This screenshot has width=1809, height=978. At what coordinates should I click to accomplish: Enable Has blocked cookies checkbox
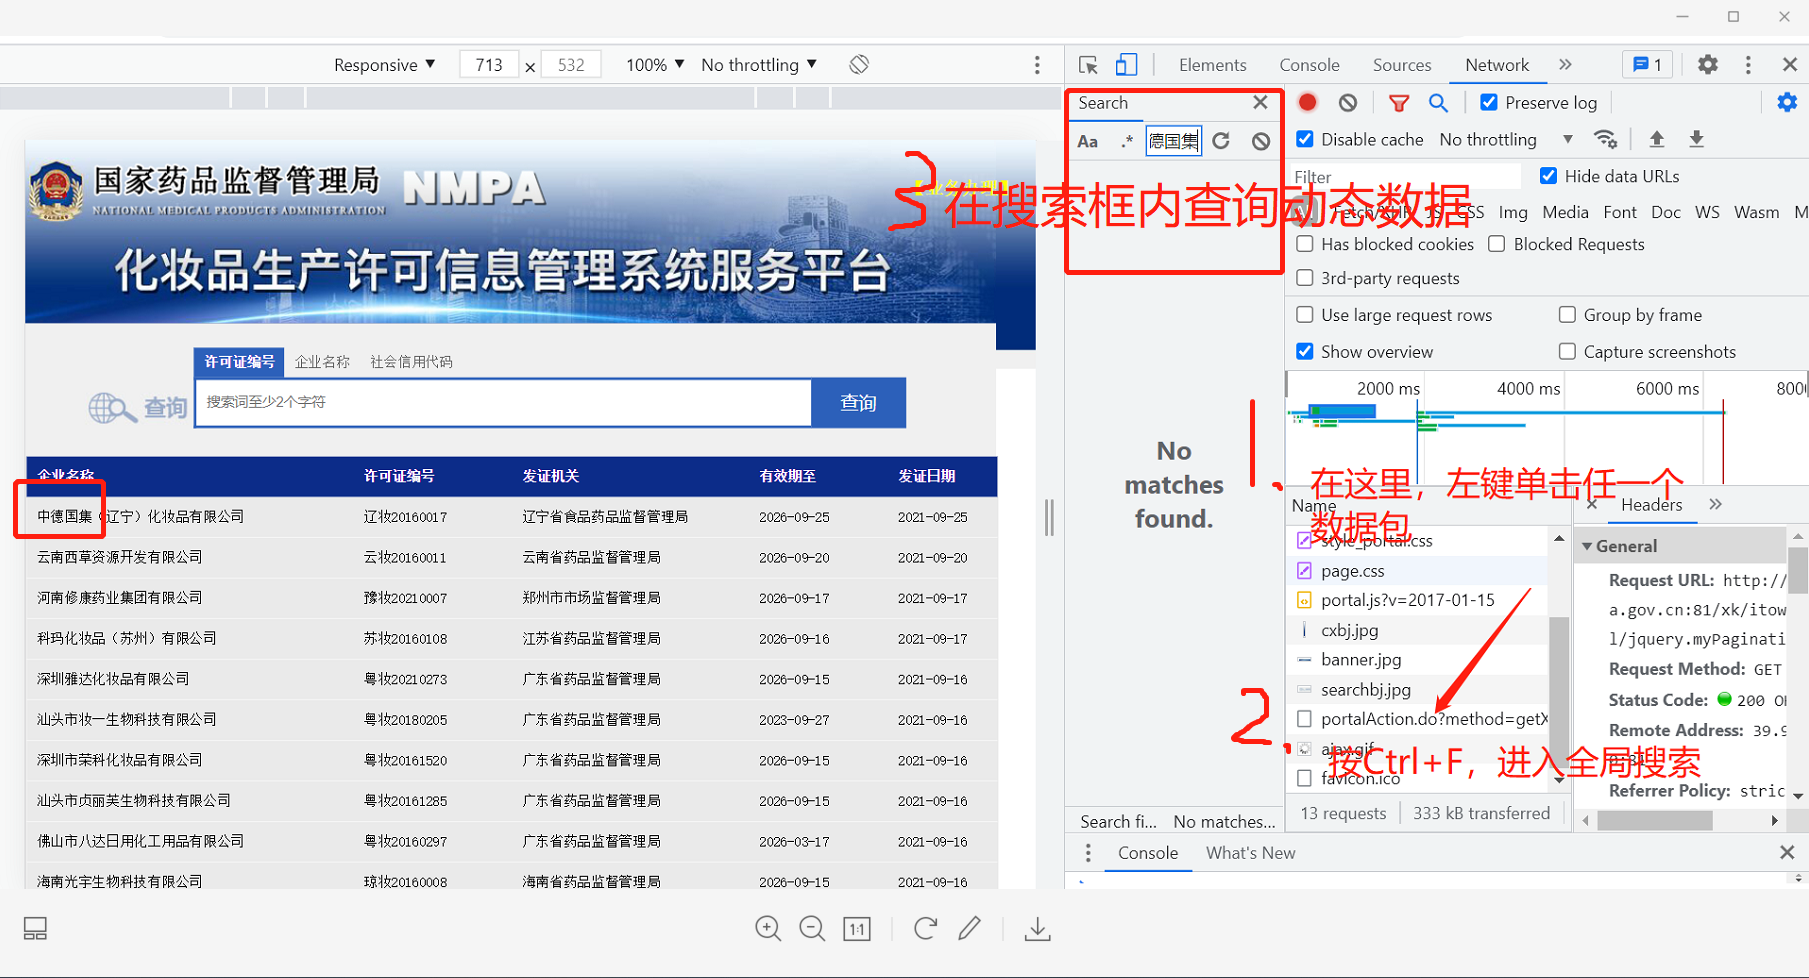tap(1305, 244)
